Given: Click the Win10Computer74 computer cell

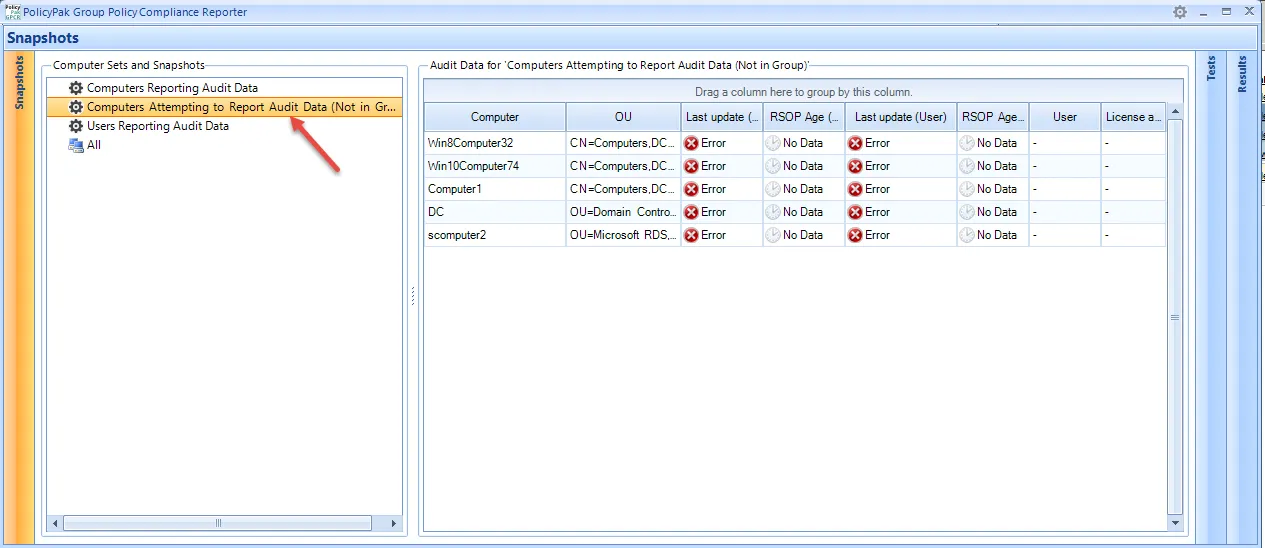Looking at the screenshot, I should [495, 166].
